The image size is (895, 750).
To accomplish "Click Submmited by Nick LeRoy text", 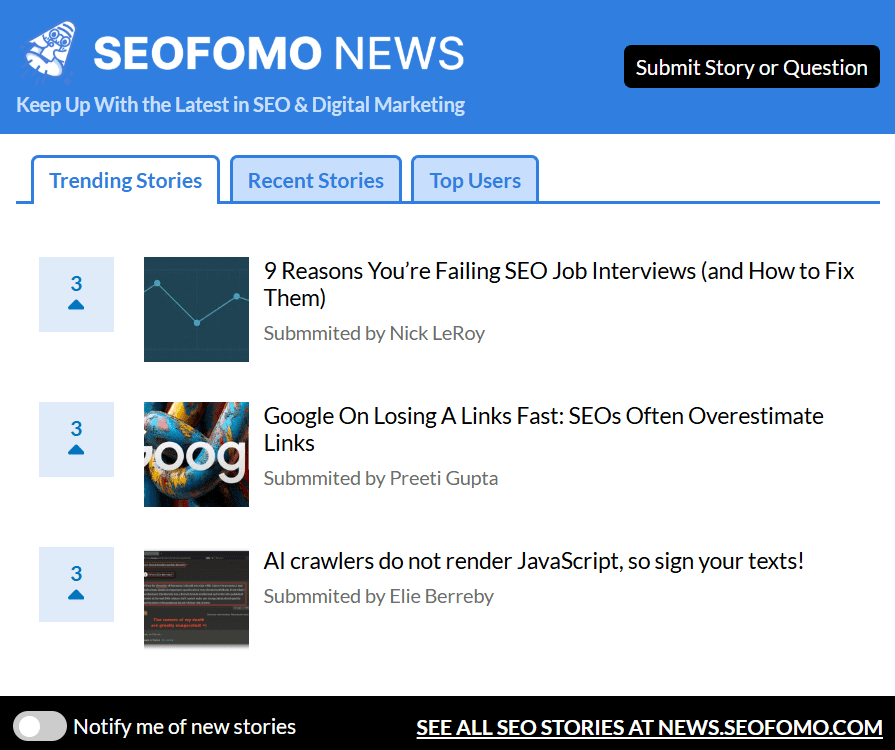I will (x=374, y=333).
